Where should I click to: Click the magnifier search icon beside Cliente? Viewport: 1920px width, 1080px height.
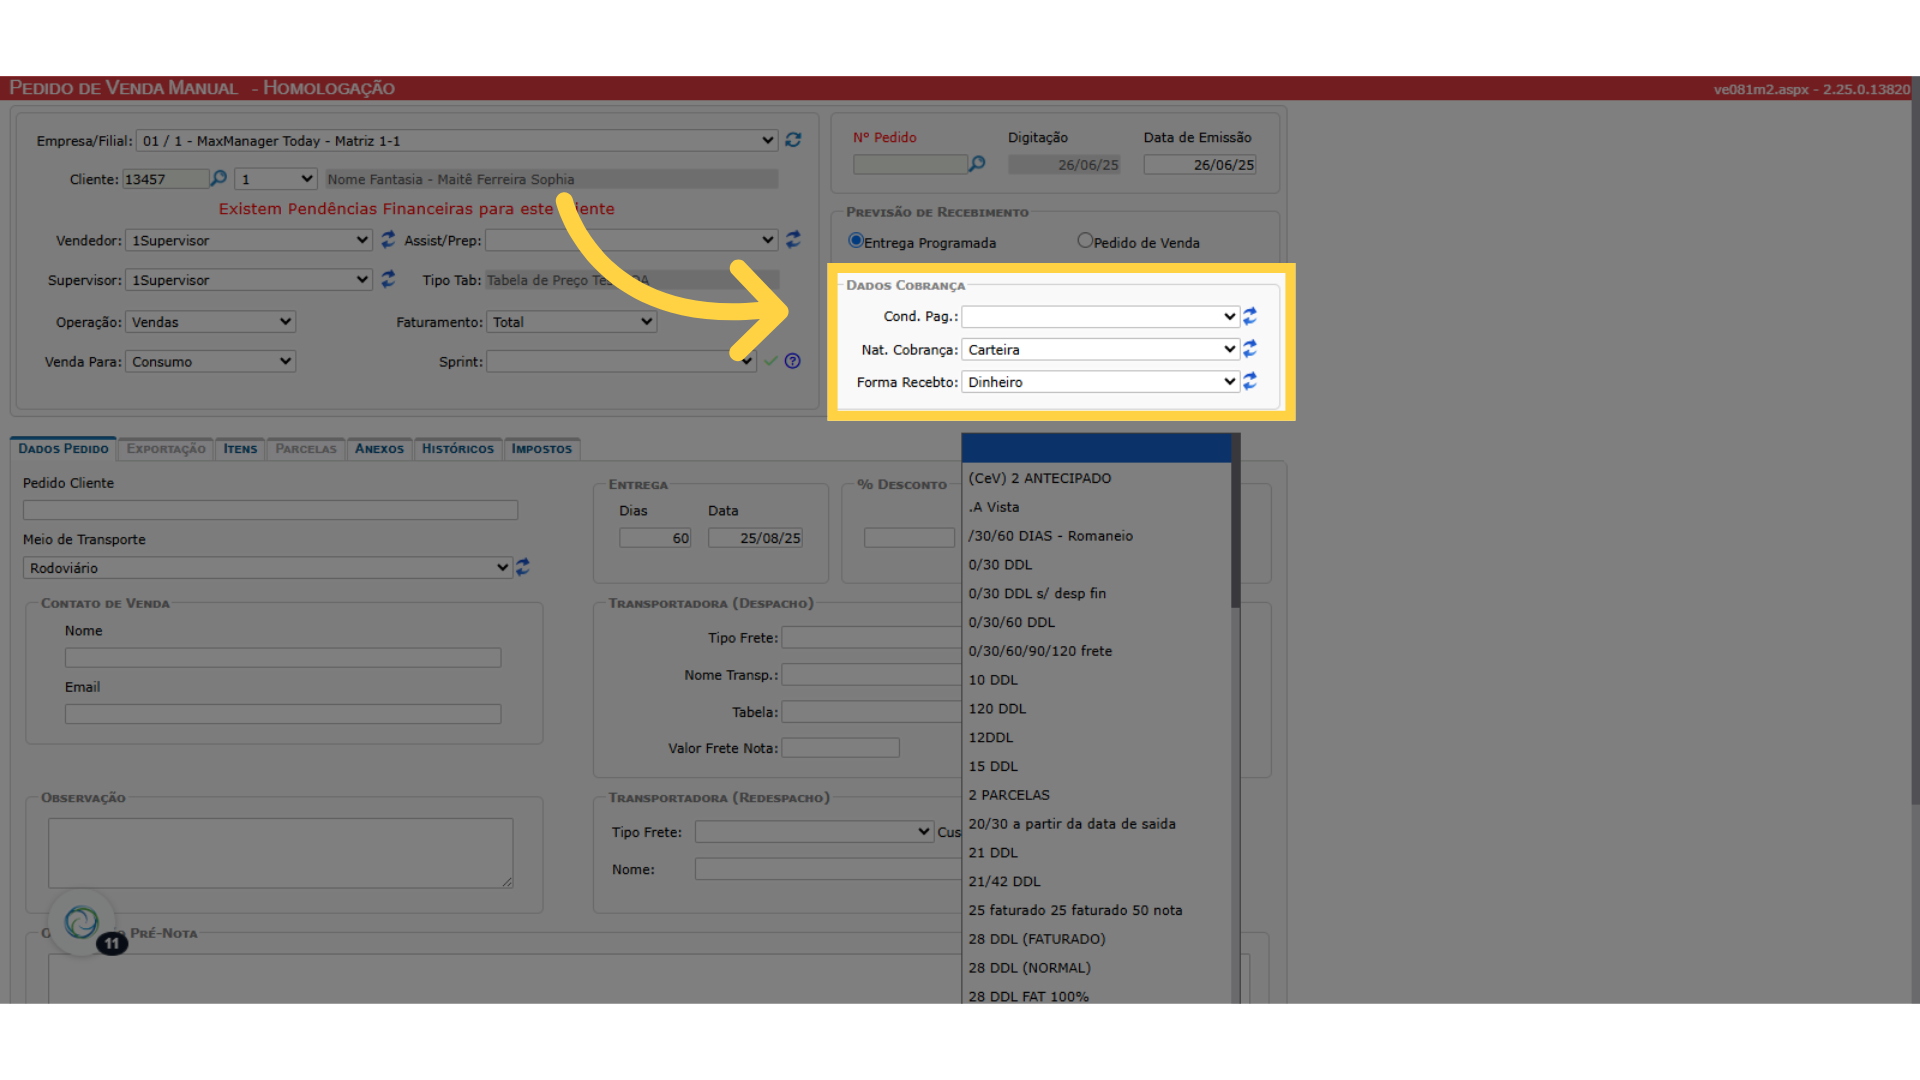pyautogui.click(x=218, y=178)
